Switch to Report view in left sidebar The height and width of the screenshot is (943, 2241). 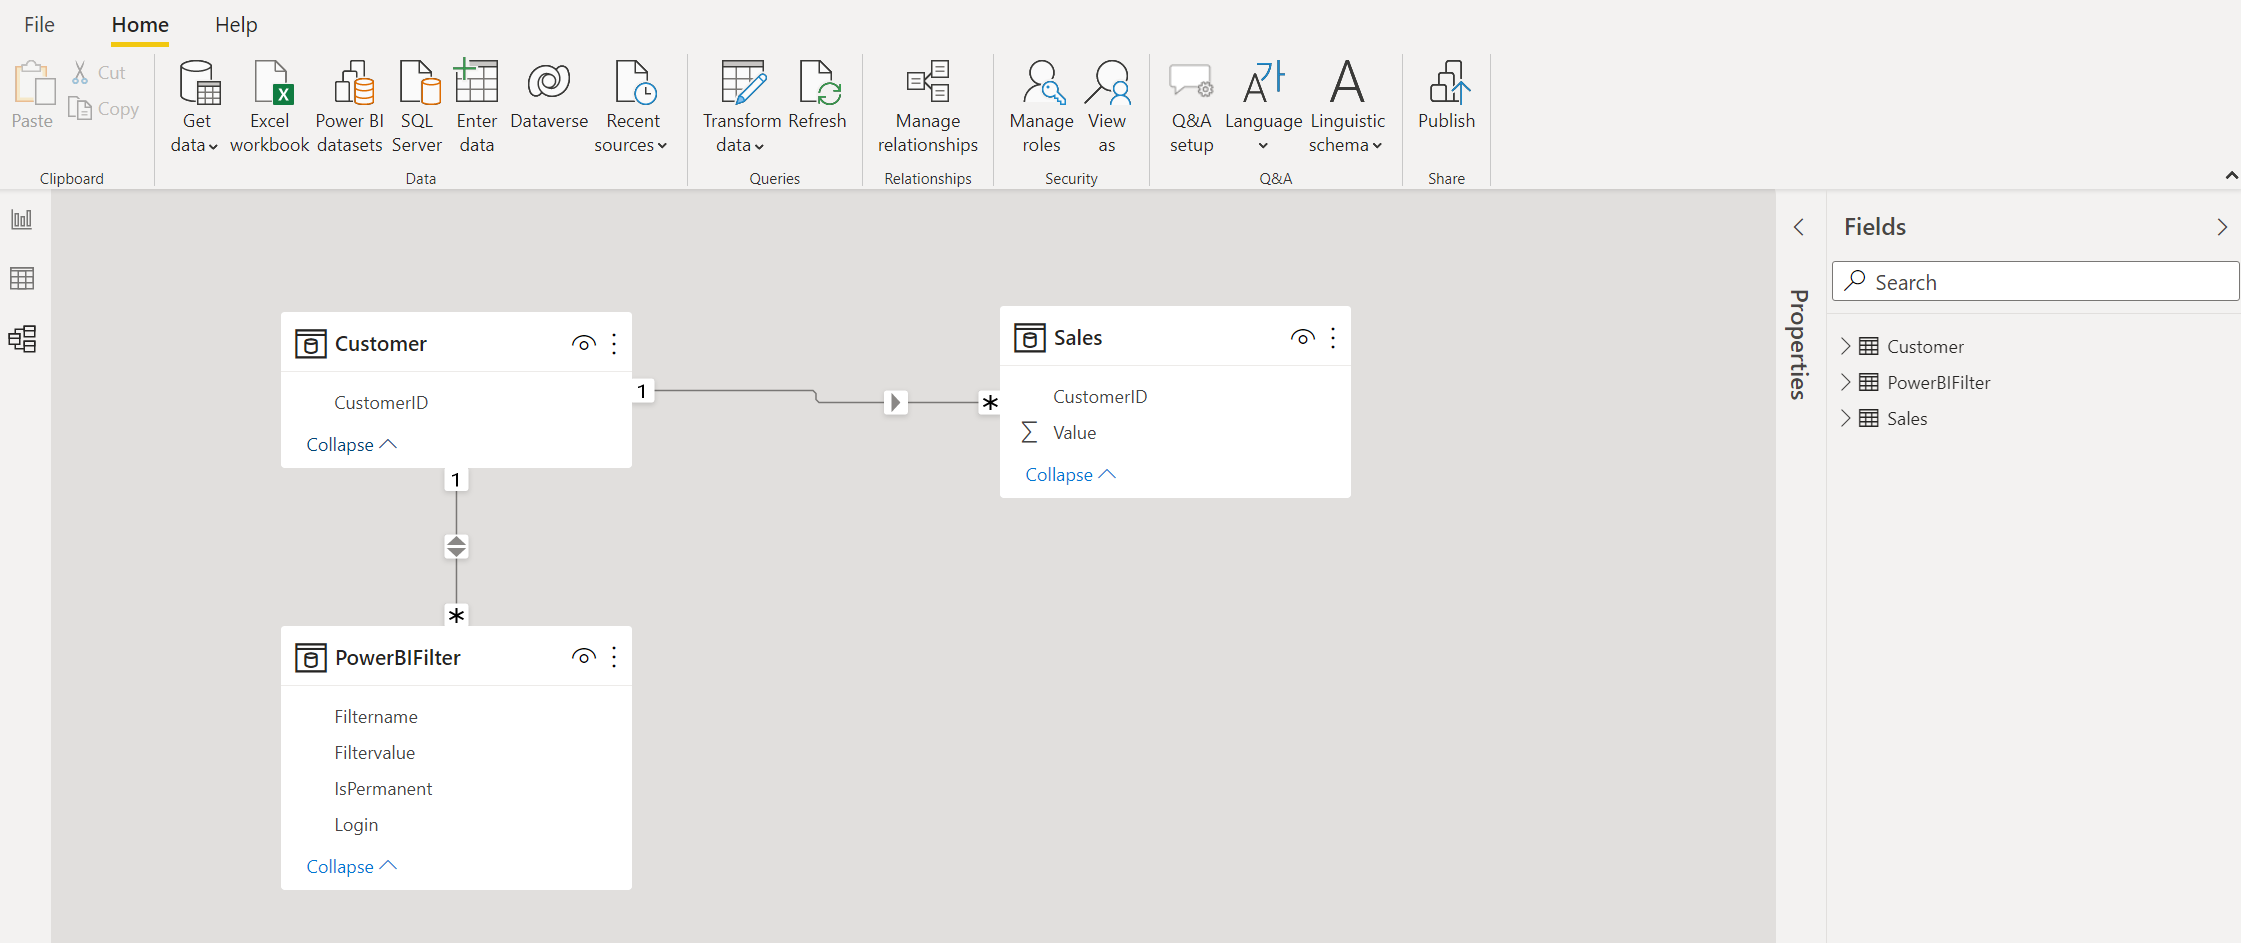pos(22,219)
